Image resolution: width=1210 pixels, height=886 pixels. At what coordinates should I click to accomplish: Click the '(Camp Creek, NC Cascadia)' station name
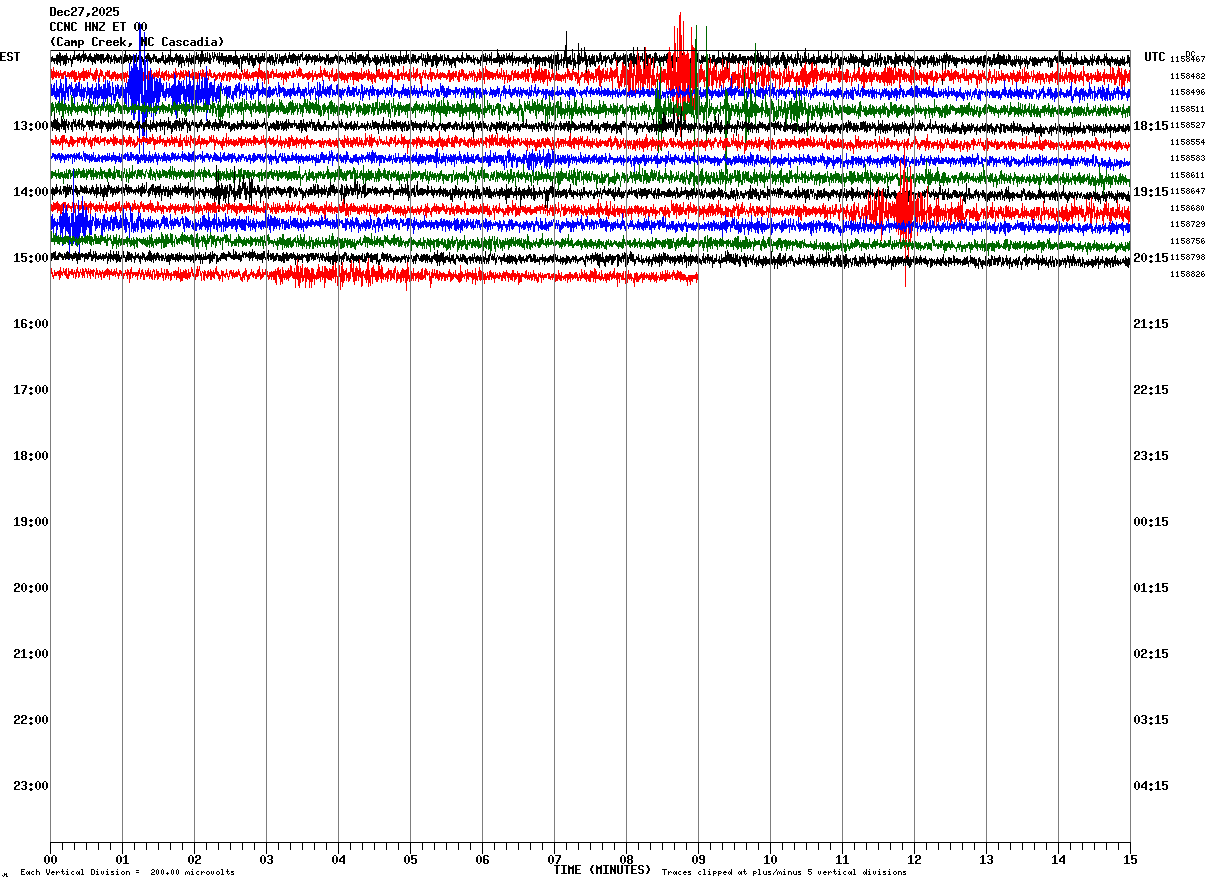(x=137, y=42)
